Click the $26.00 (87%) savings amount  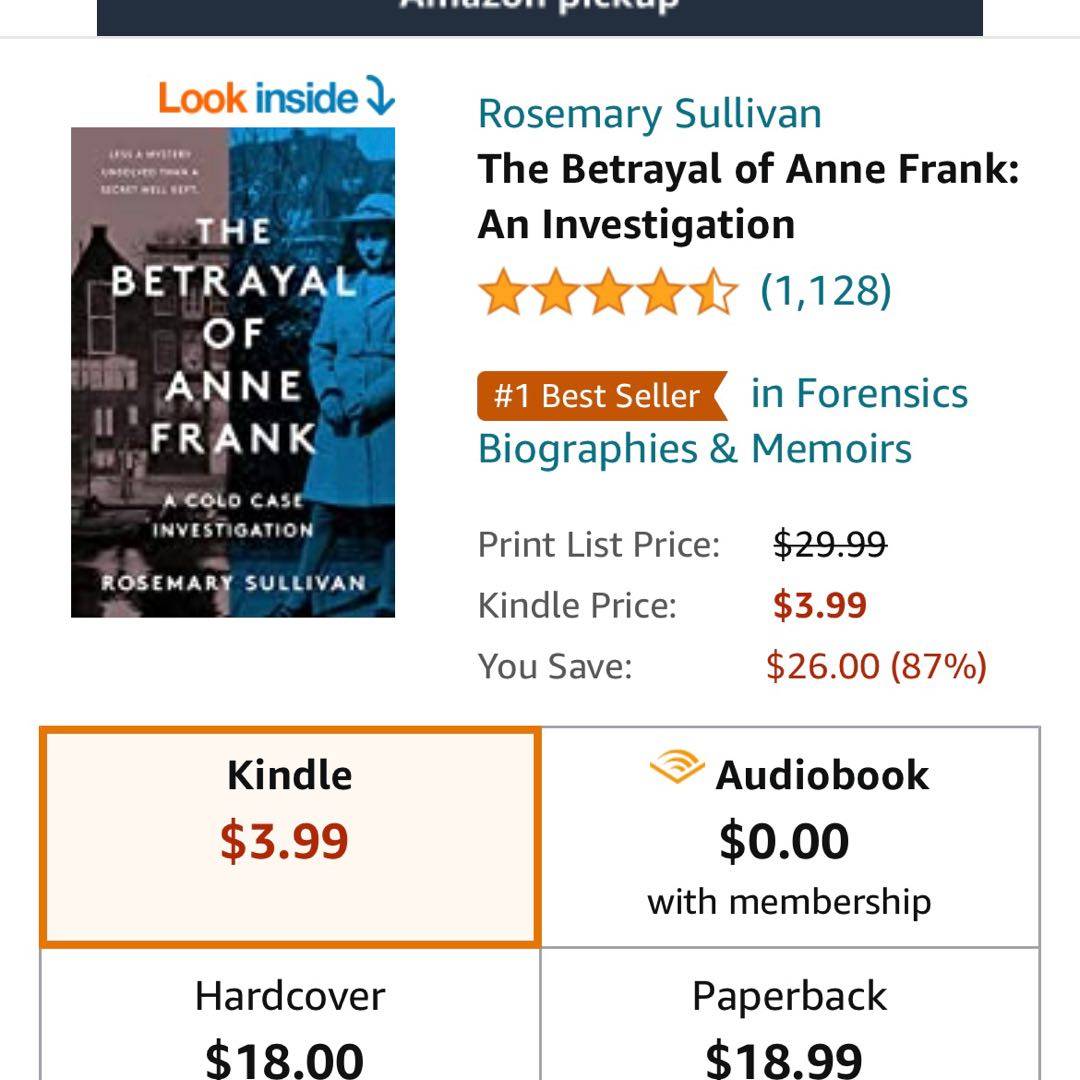click(876, 666)
